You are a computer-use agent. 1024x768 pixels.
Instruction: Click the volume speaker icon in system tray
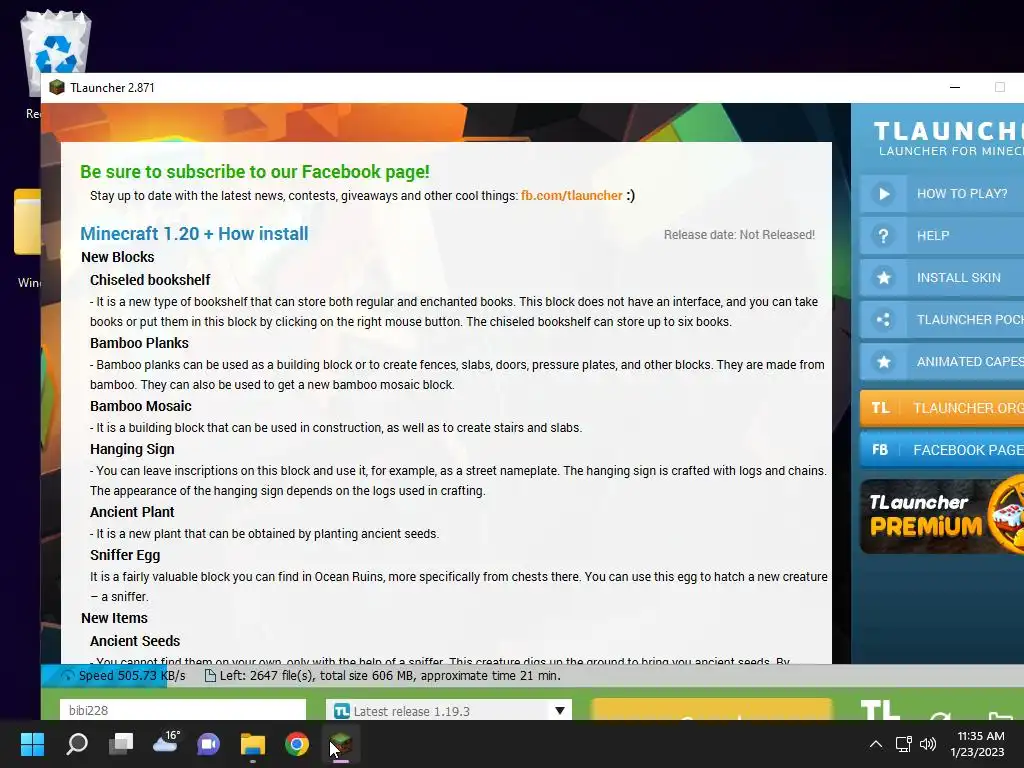(927, 744)
